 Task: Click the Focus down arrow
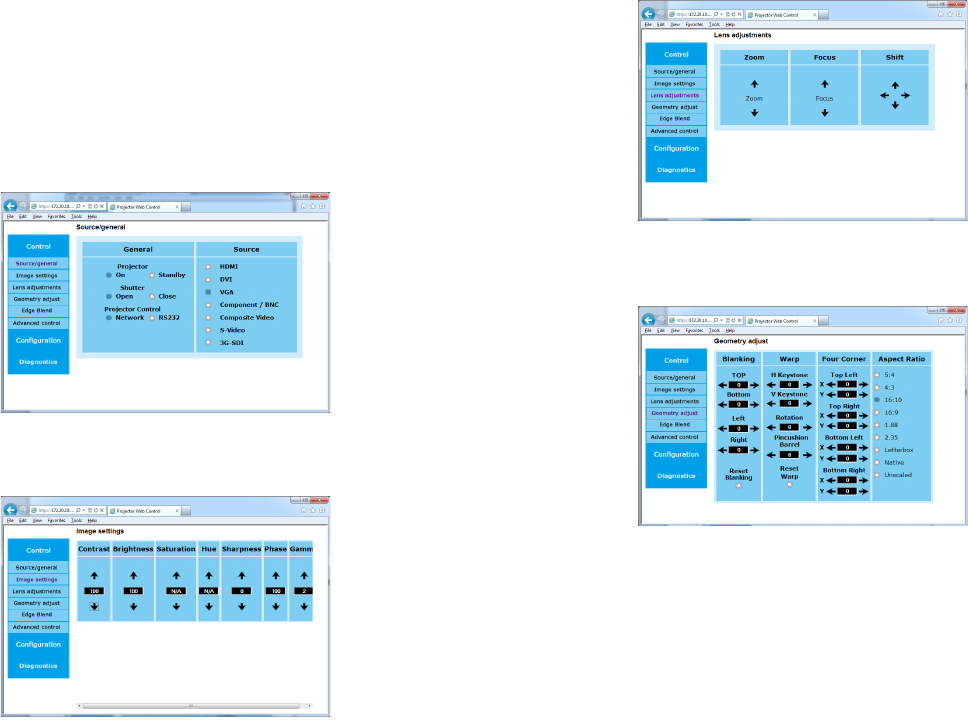coord(825,113)
